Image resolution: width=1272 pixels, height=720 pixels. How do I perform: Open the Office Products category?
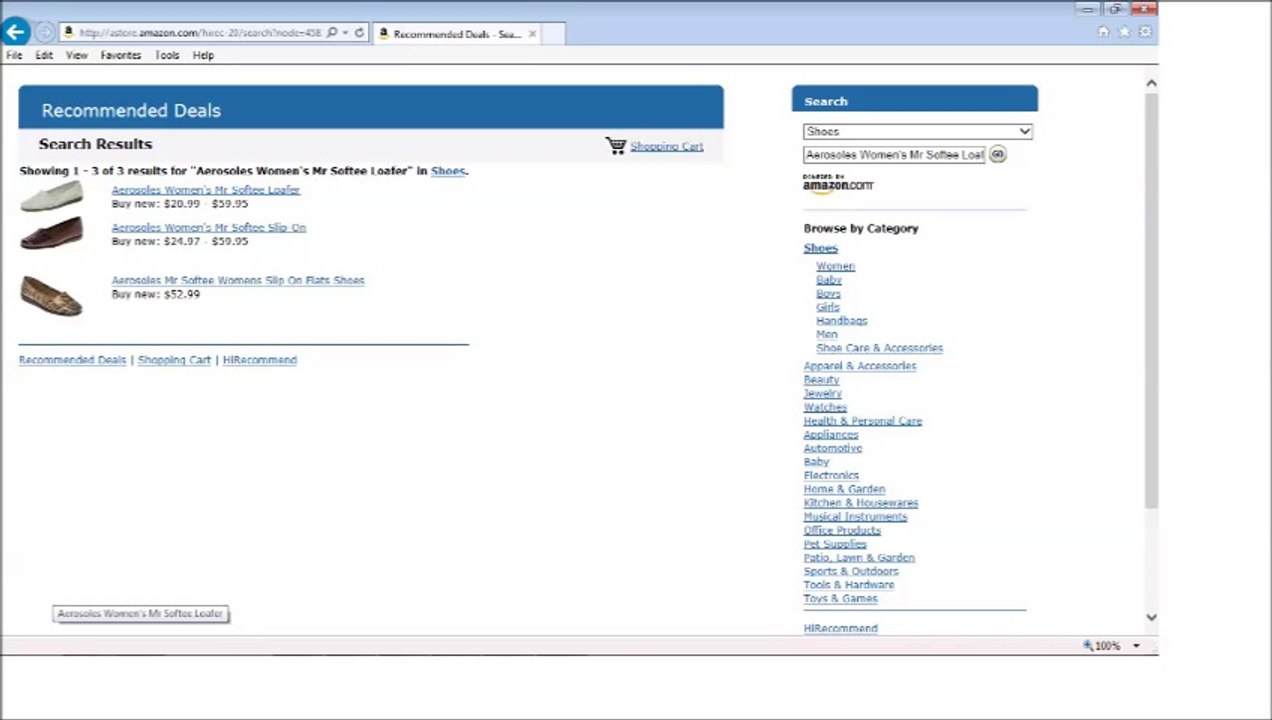tap(842, 531)
